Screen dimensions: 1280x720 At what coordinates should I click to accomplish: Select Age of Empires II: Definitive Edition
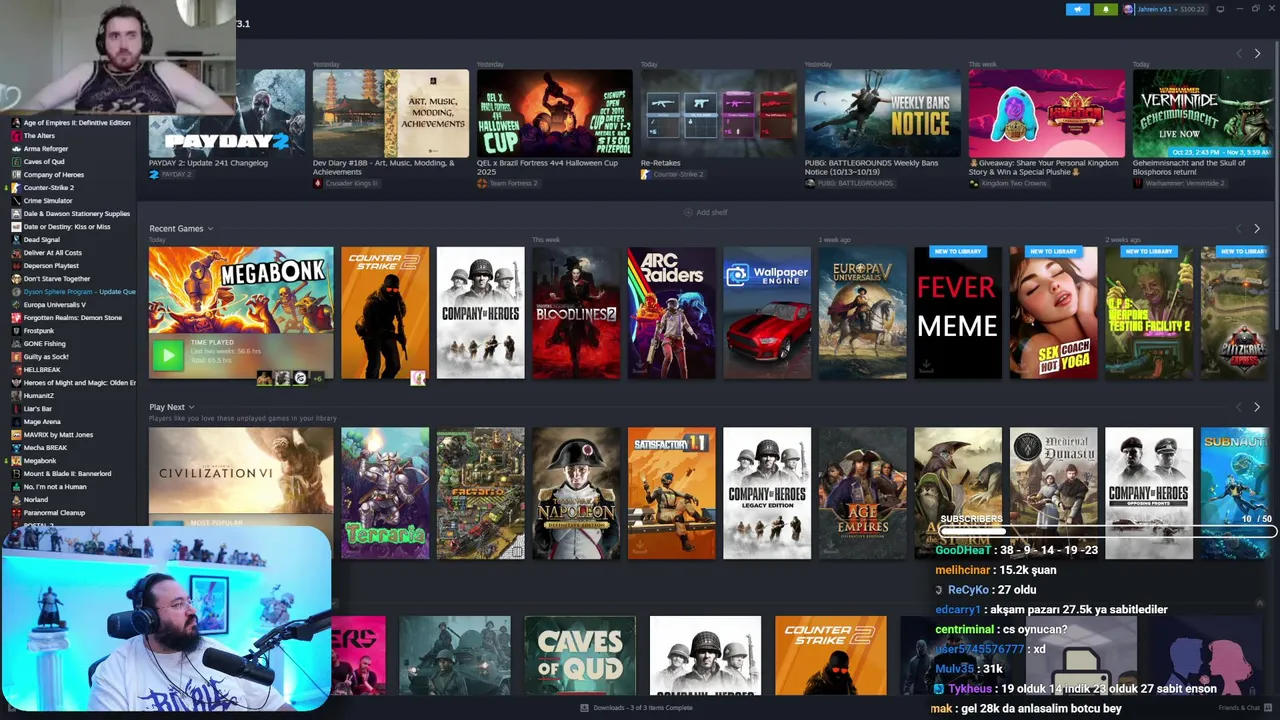pyautogui.click(x=77, y=123)
